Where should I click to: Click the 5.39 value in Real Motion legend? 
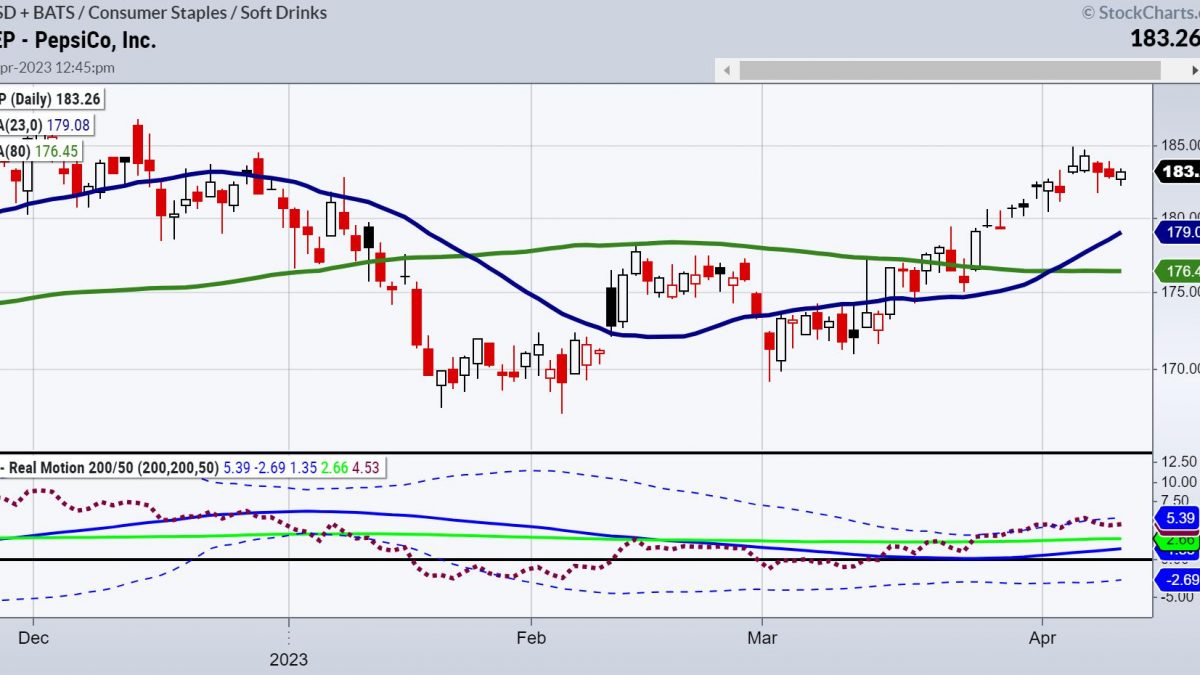(x=238, y=468)
